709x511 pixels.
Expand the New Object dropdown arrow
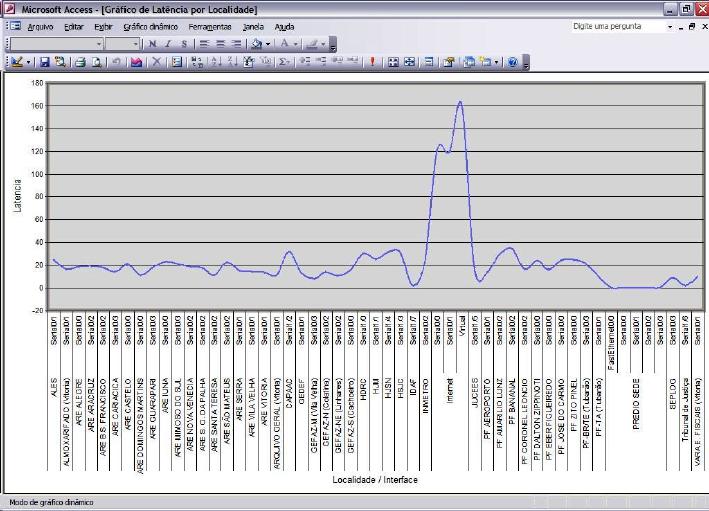pyautogui.click(x=496, y=62)
